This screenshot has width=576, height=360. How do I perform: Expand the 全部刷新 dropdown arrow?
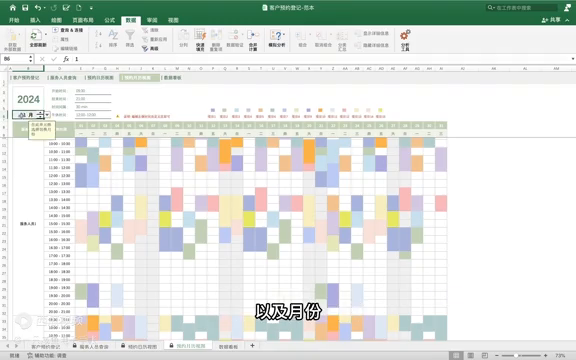46,35
